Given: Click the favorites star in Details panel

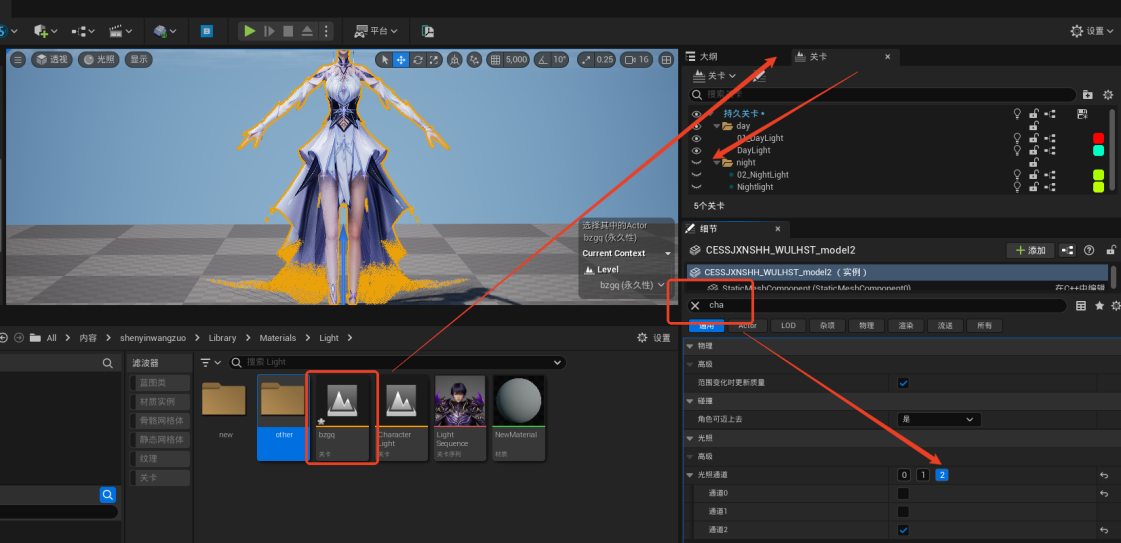Looking at the screenshot, I should point(1100,305).
